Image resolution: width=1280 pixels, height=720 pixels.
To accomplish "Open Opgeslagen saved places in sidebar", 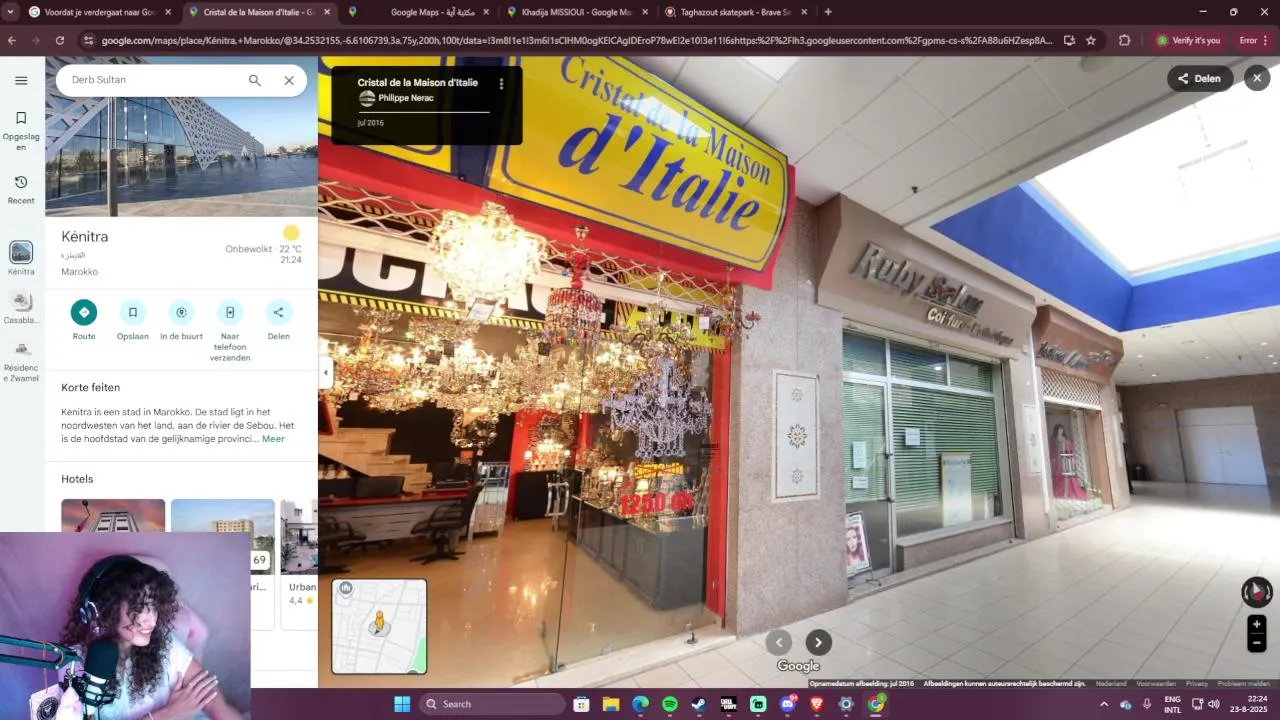I will (x=21, y=131).
